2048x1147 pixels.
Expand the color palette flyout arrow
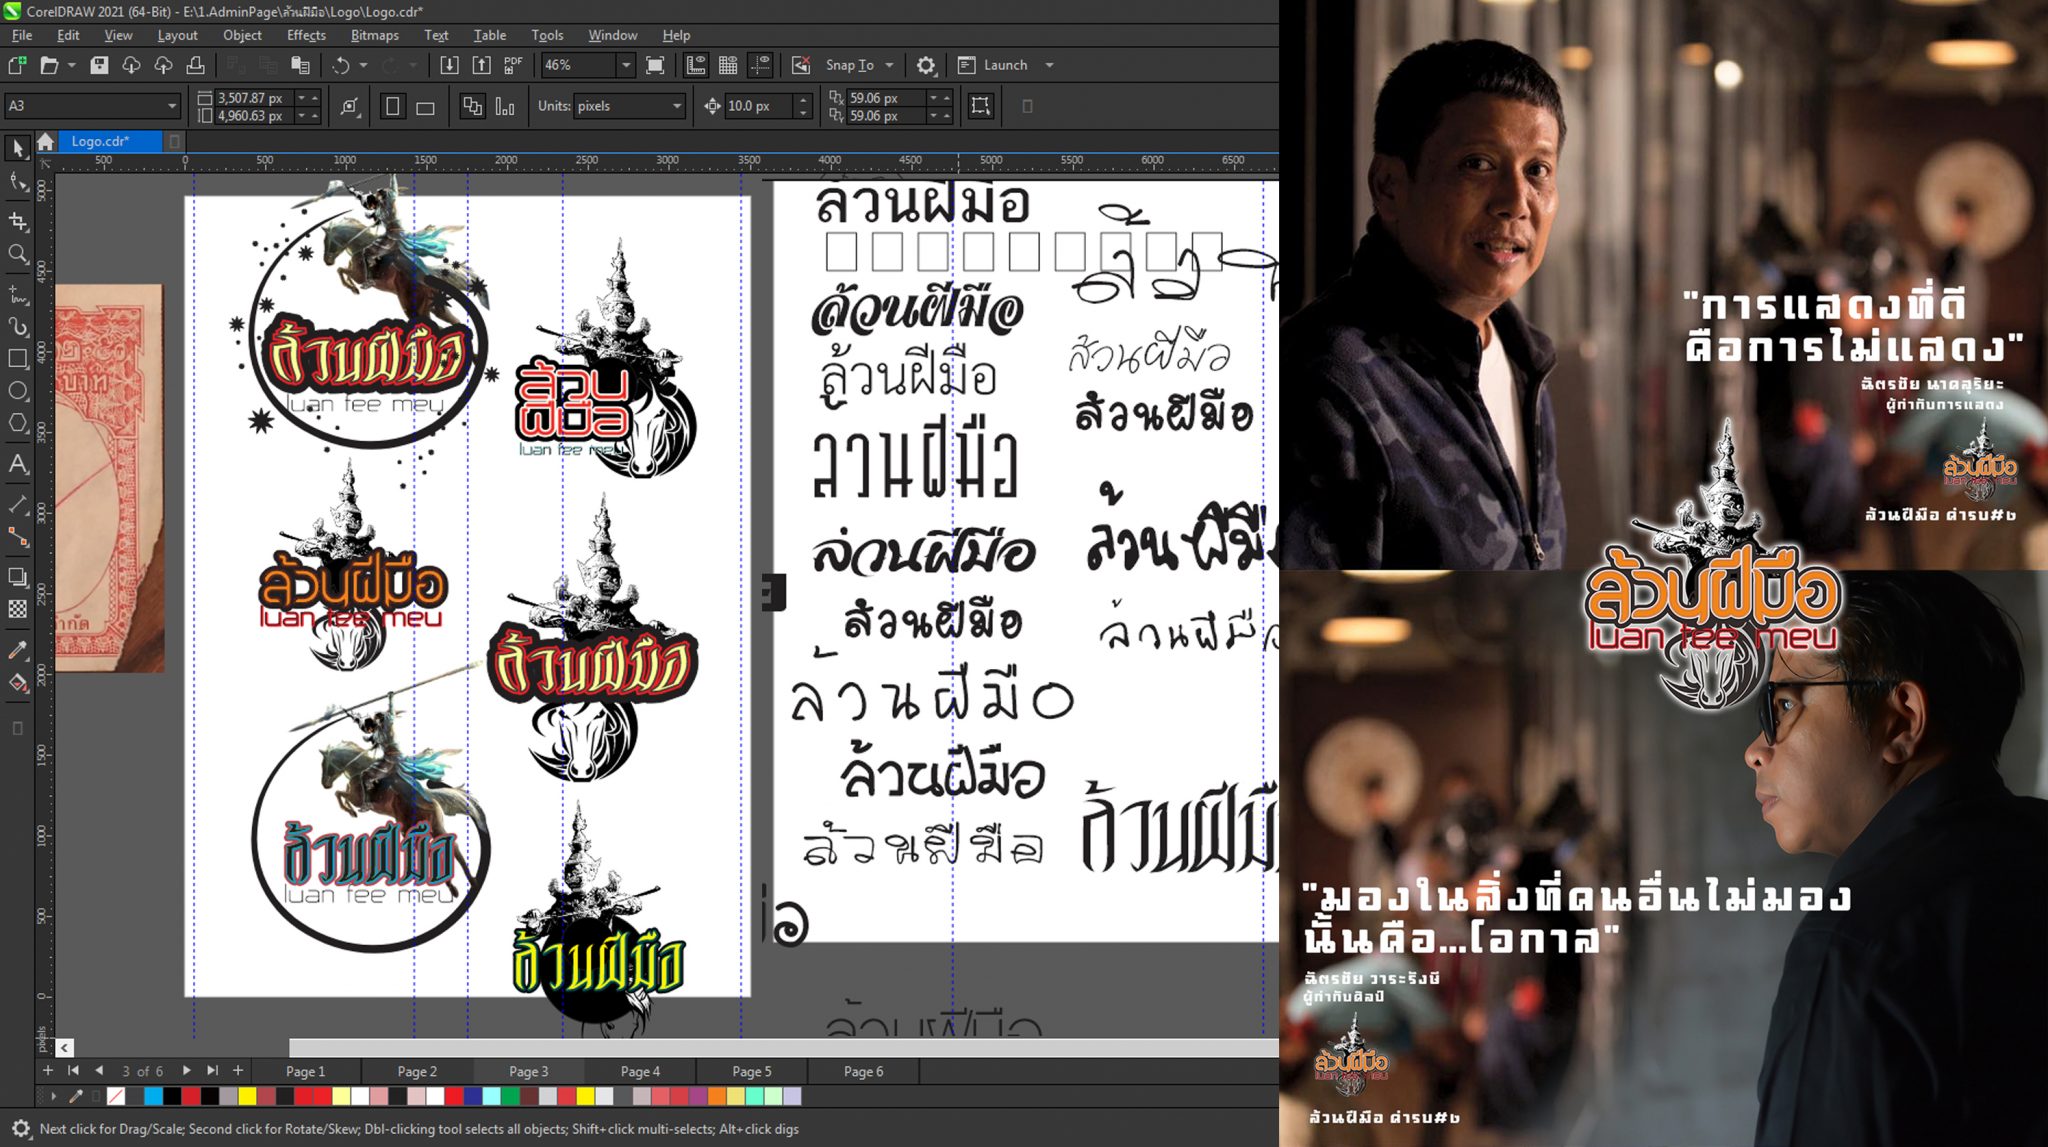point(54,1096)
